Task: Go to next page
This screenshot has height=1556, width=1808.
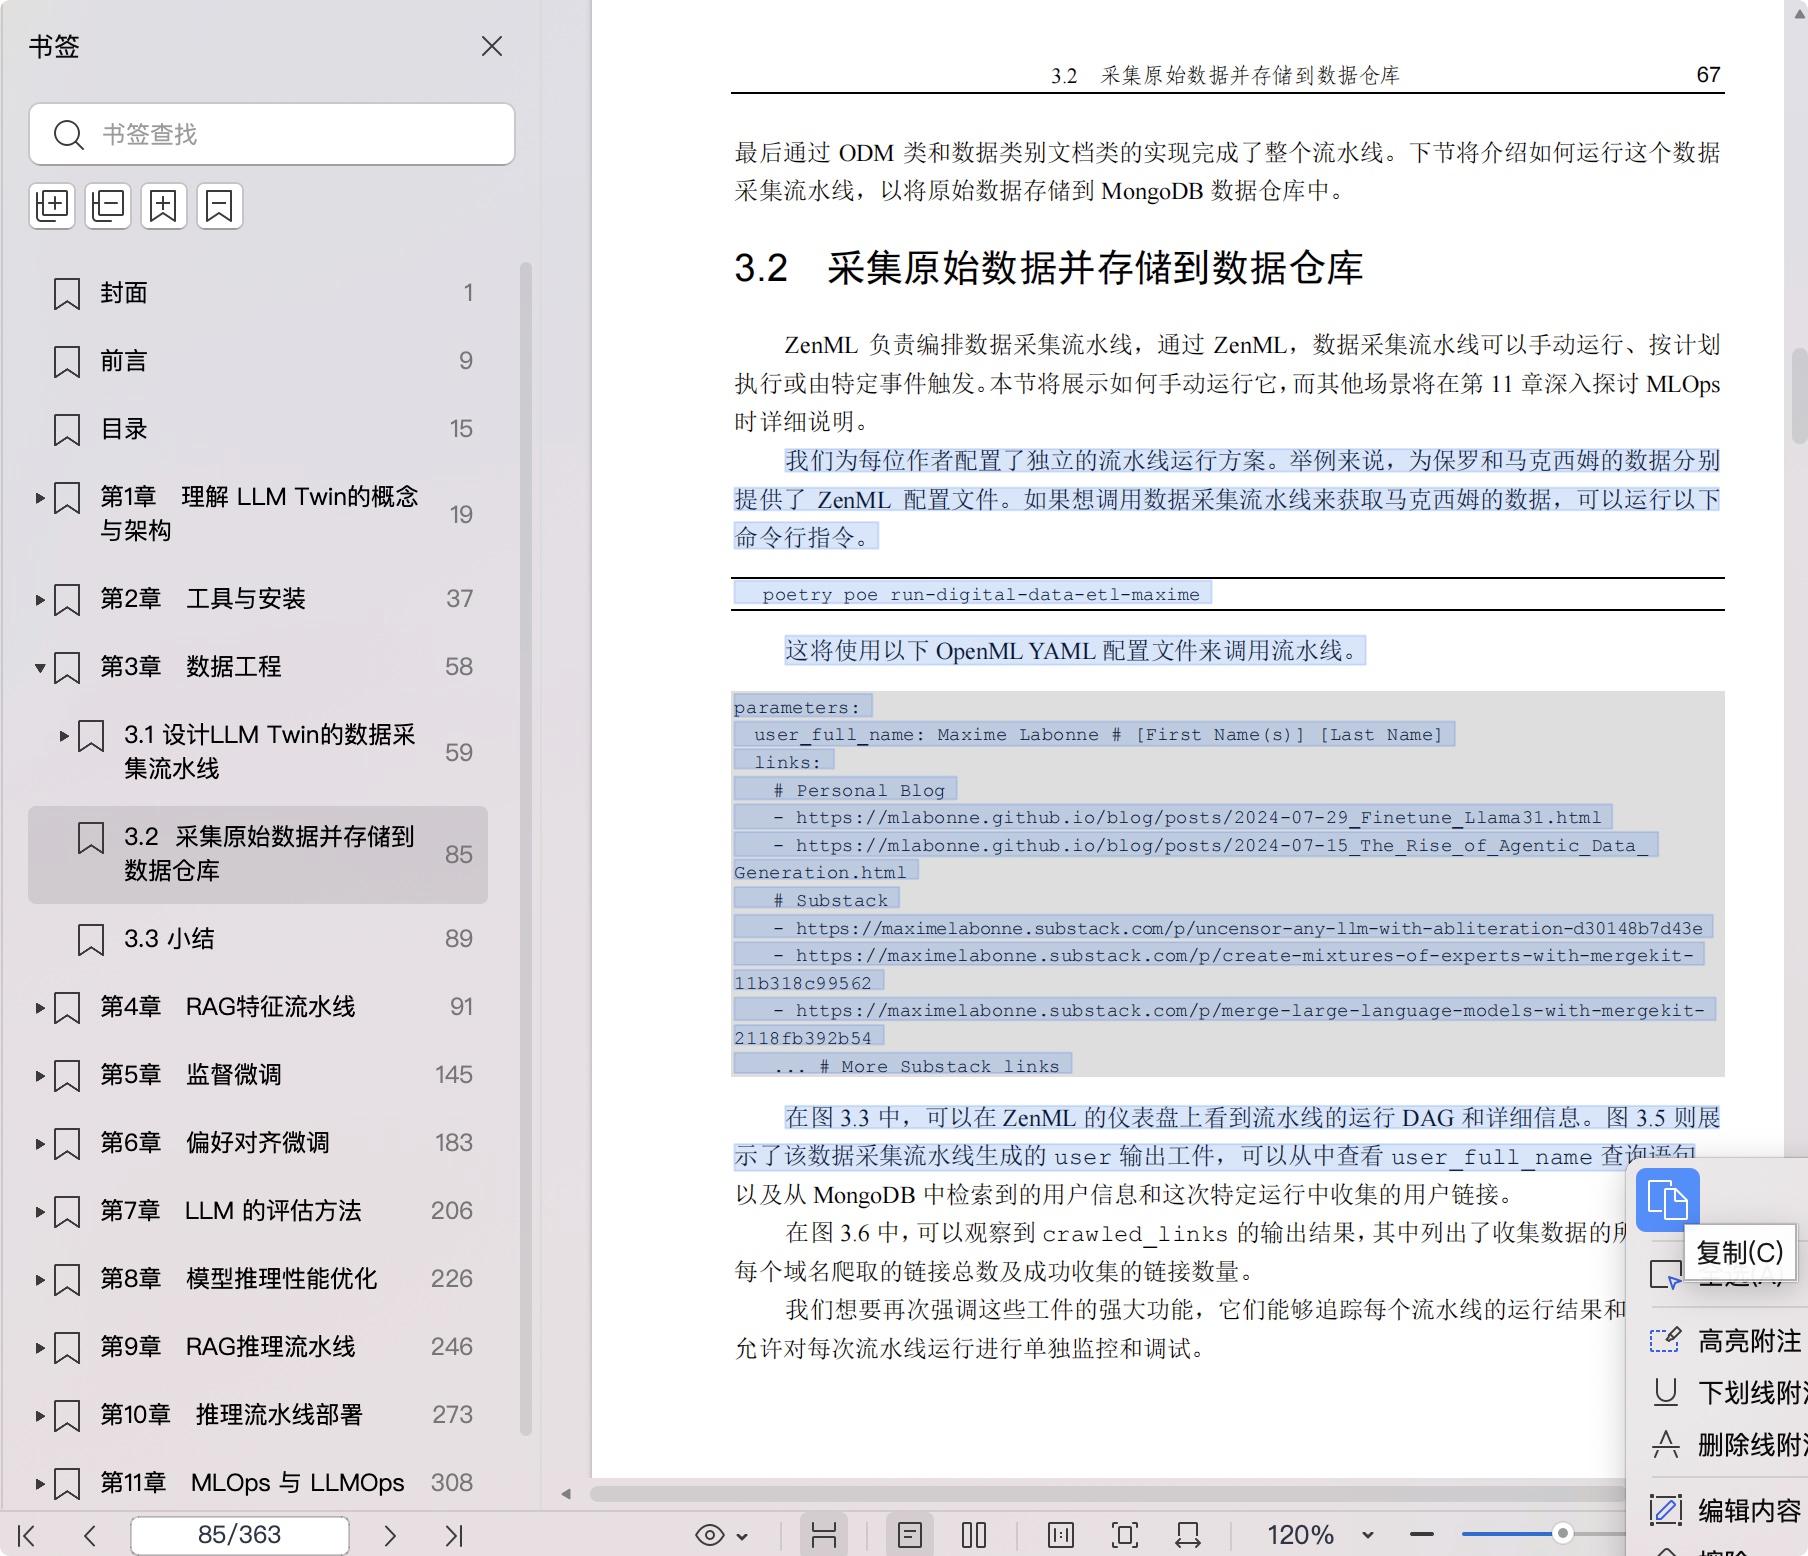Action: point(390,1535)
